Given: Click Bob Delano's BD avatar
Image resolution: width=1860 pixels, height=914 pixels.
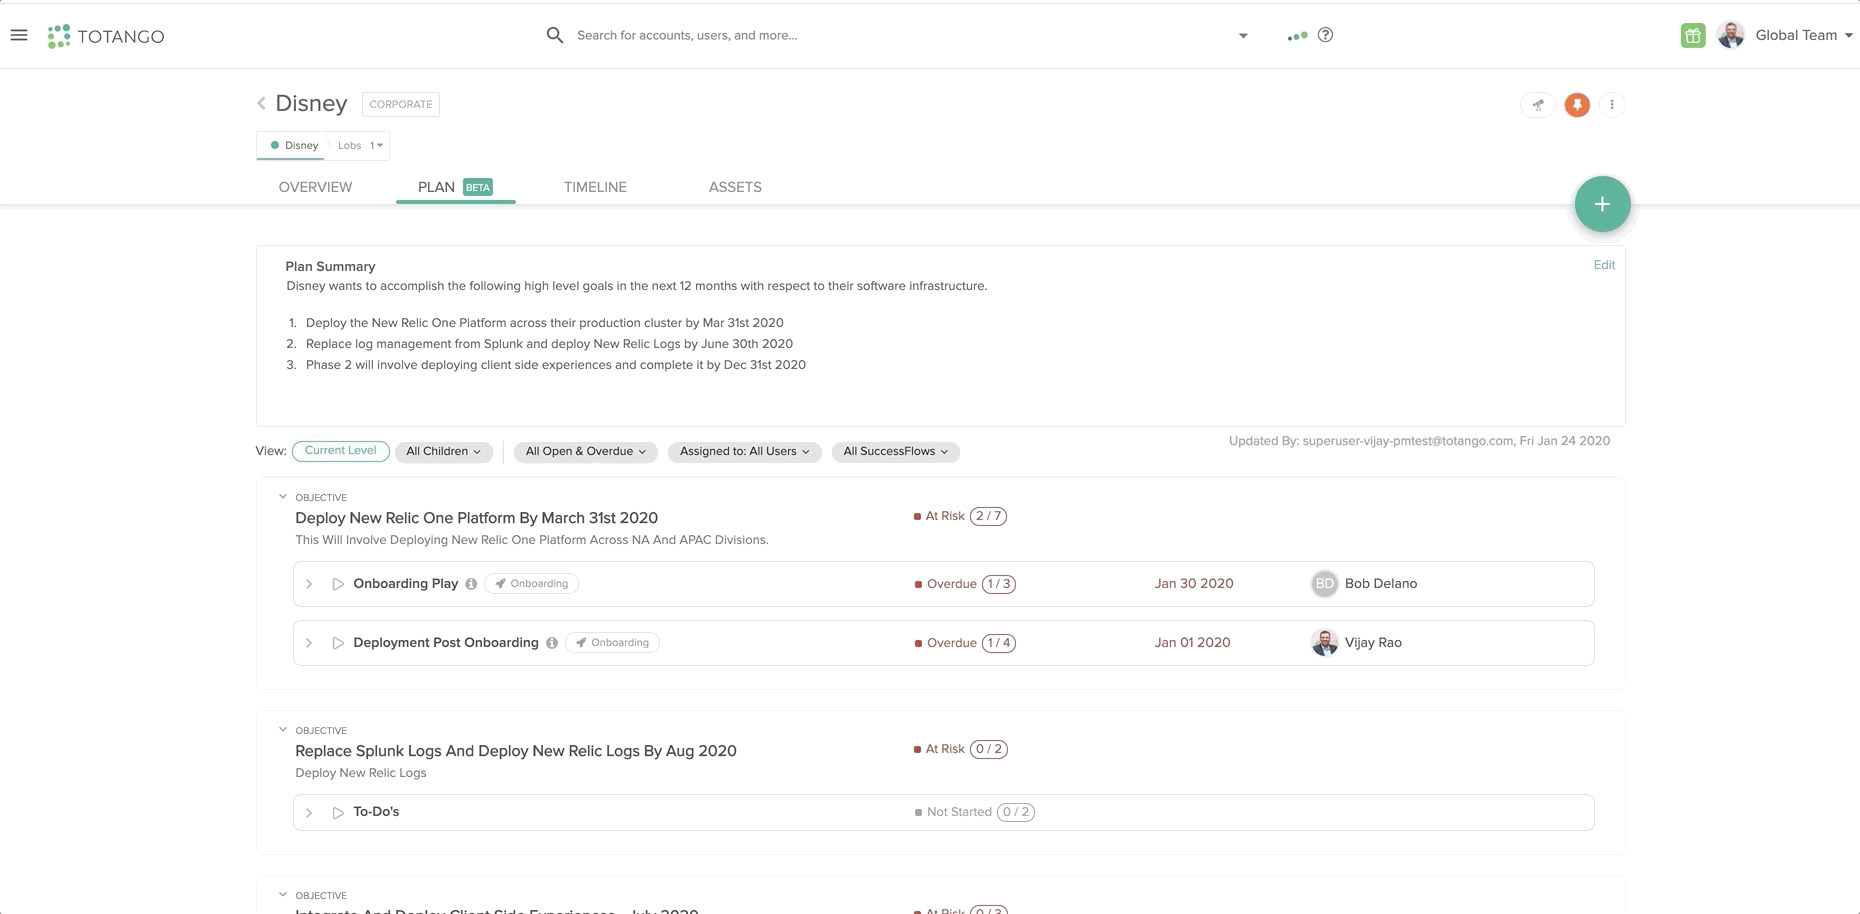Looking at the screenshot, I should point(1324,584).
